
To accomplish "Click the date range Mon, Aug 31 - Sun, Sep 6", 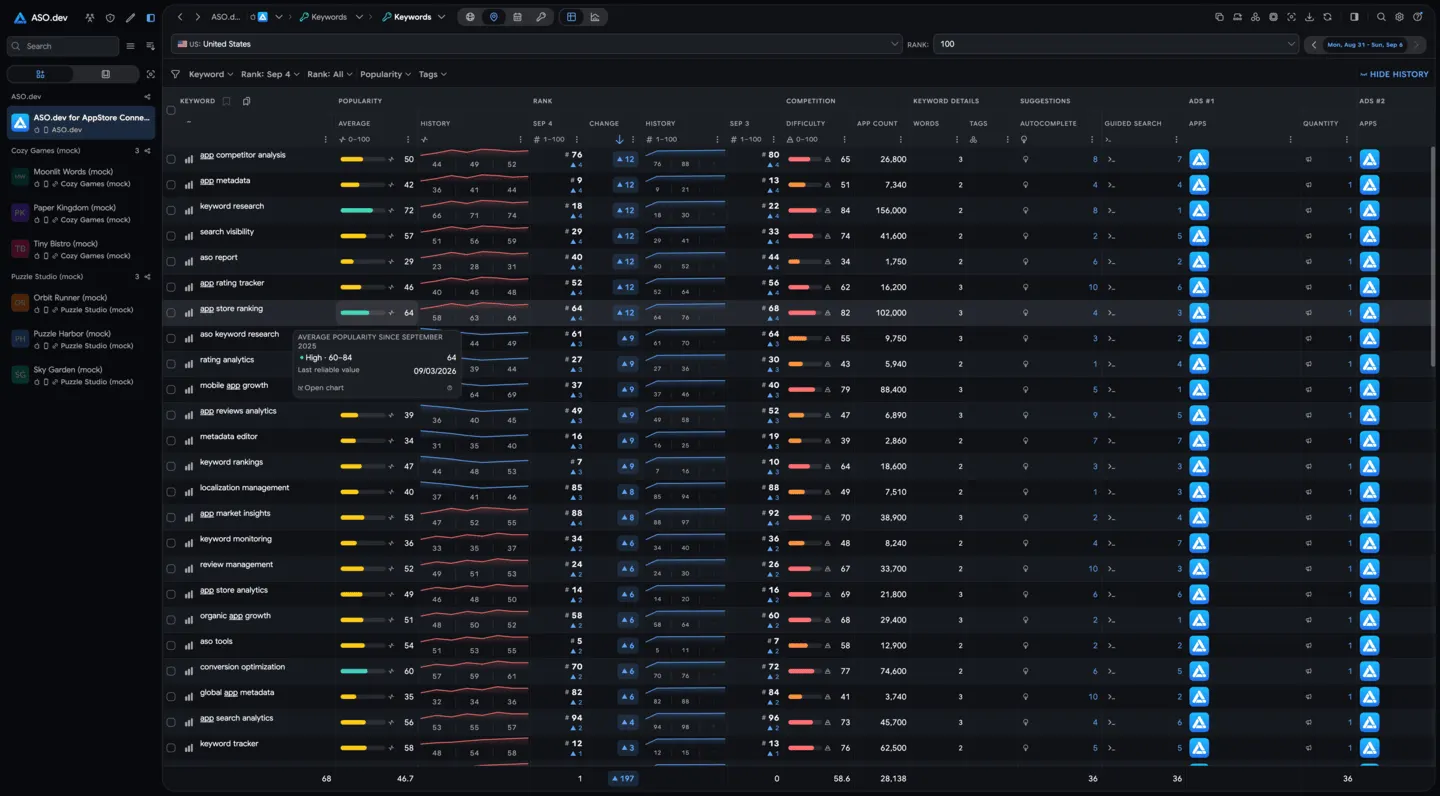I will coord(1365,45).
